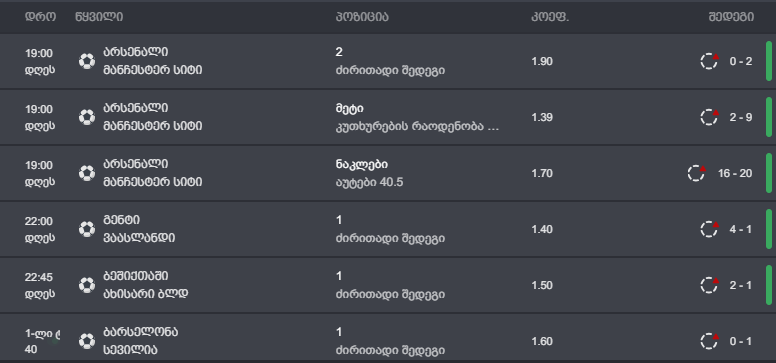776x363 pixels.
Task: Click the 1.39 odds value
Action: pos(541,117)
